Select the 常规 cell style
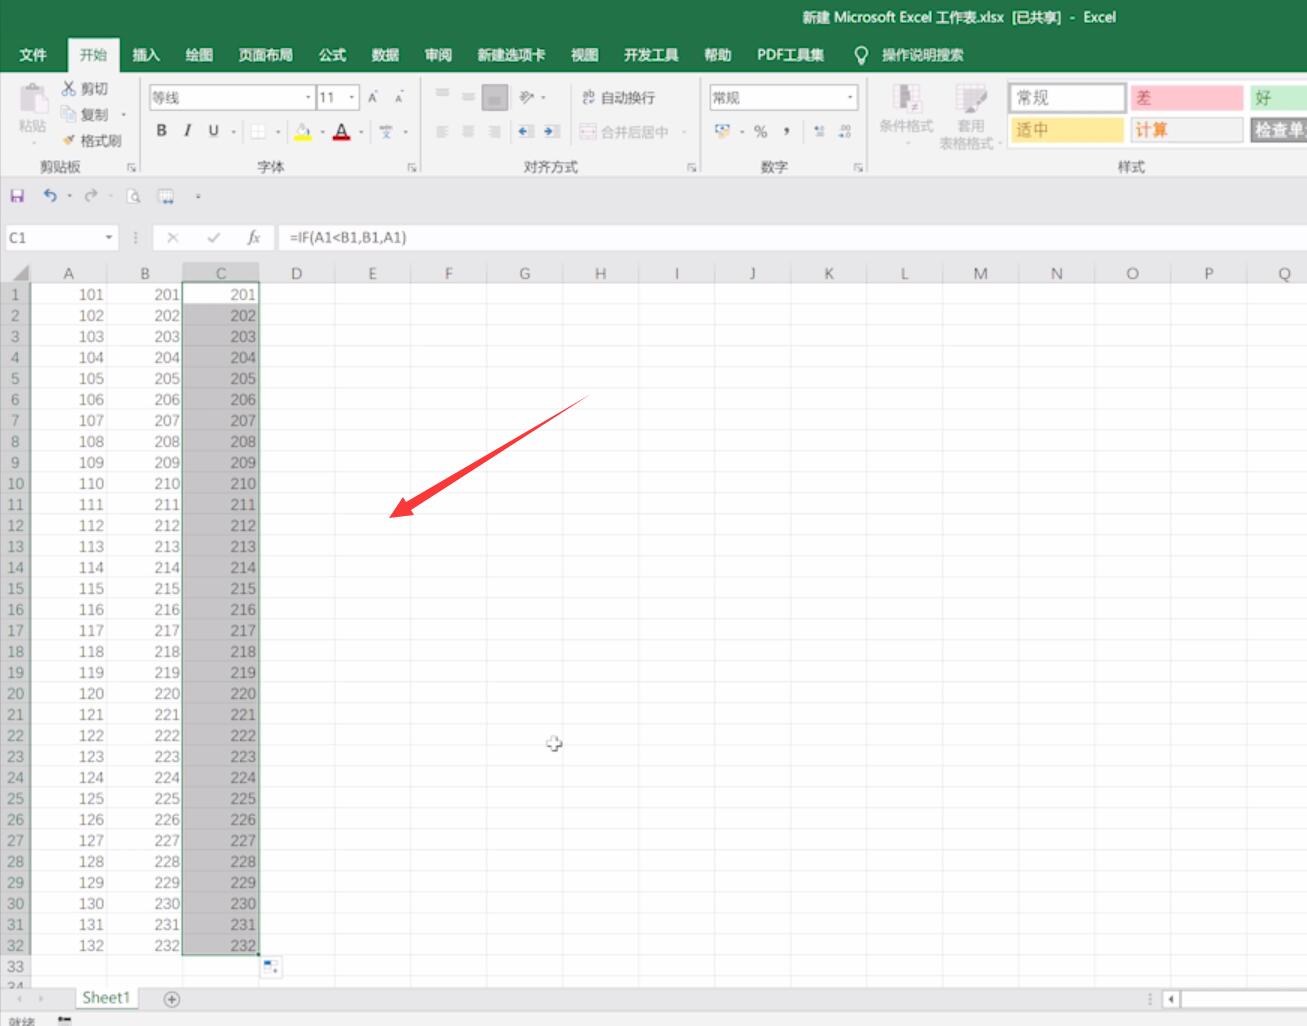Viewport: 1307px width, 1026px height. (x=1067, y=97)
